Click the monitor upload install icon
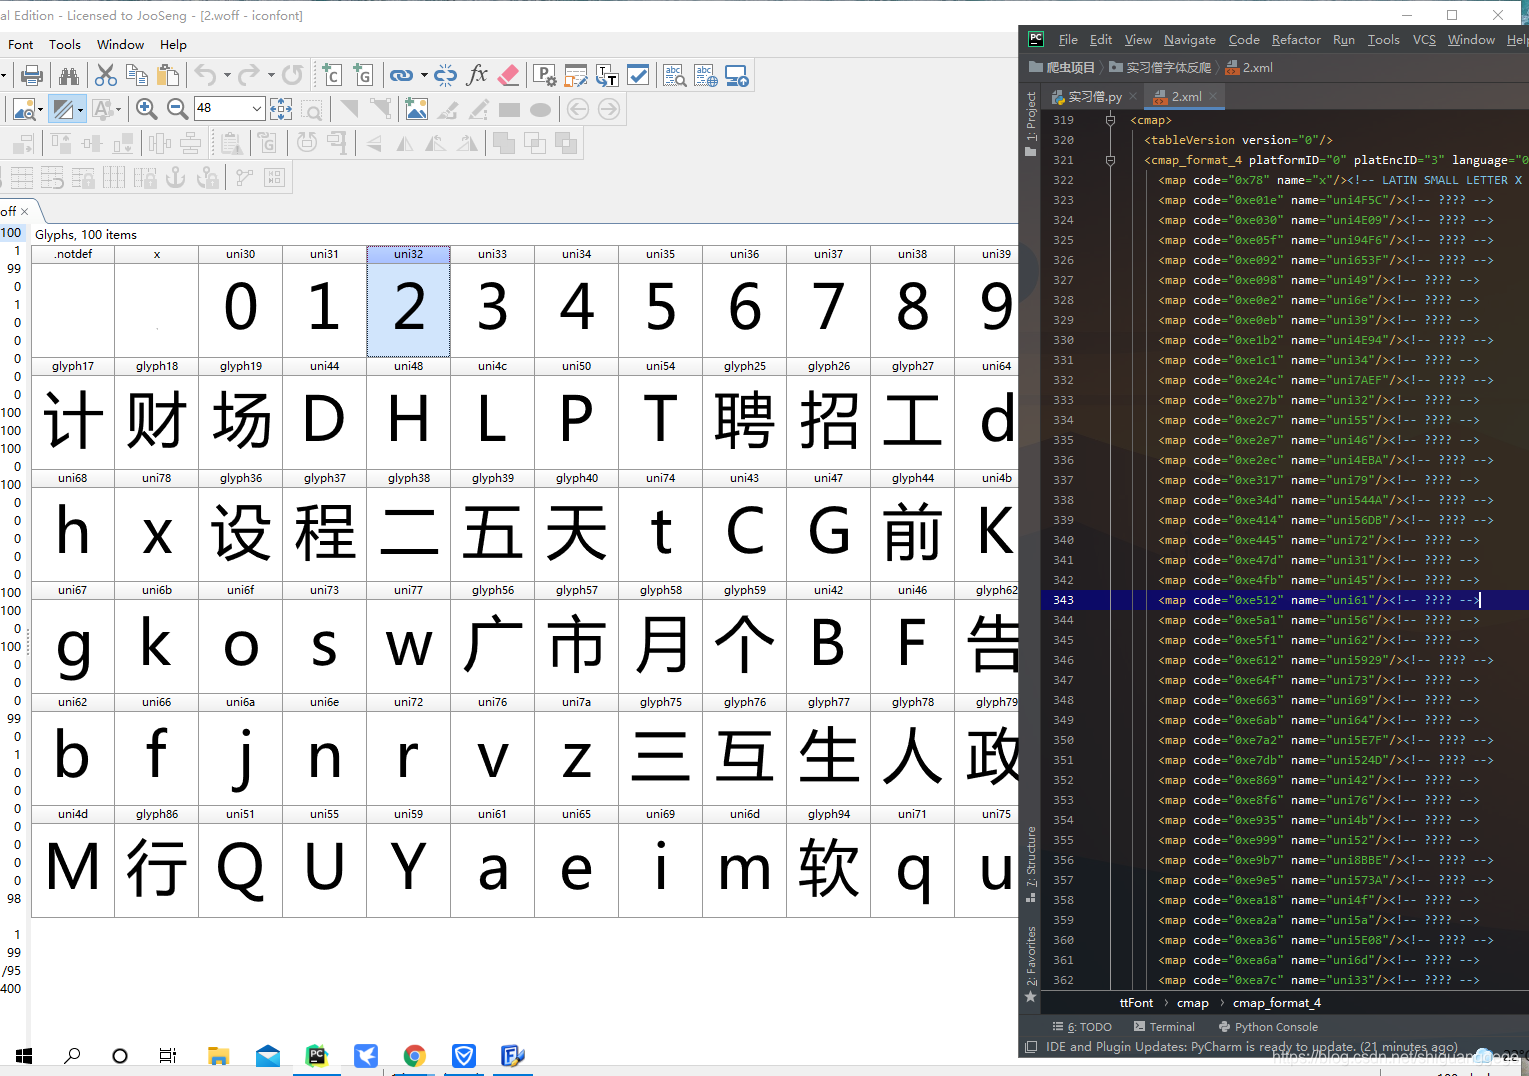This screenshot has height=1076, width=1529. pos(737,76)
